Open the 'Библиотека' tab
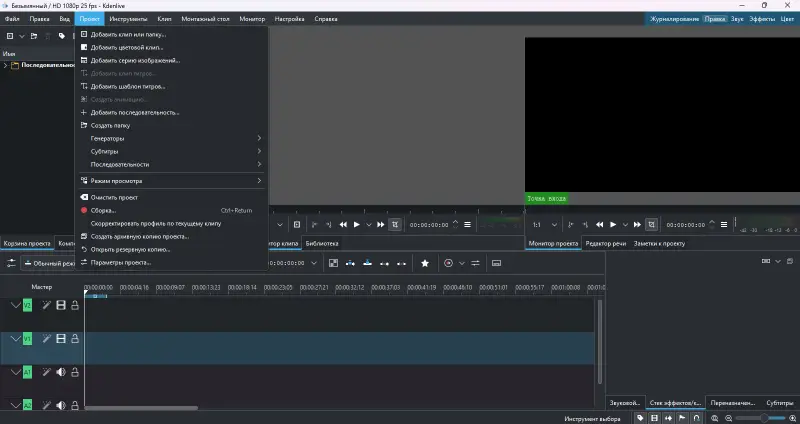 coord(322,243)
